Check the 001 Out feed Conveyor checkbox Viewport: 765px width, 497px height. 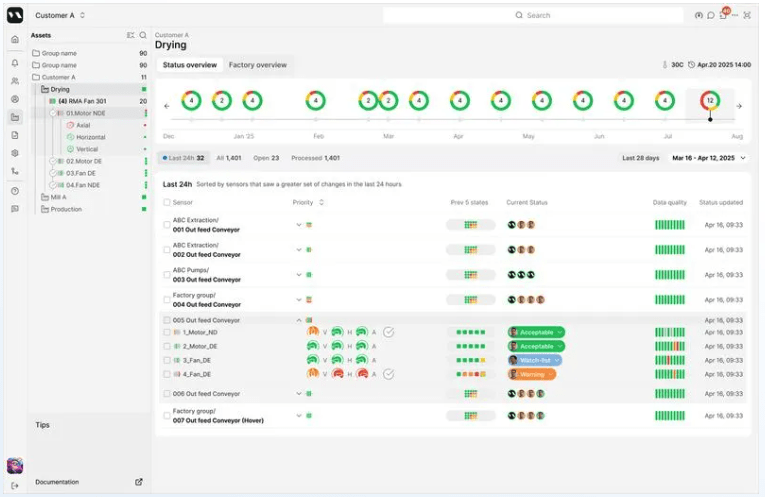pyautogui.click(x=167, y=225)
